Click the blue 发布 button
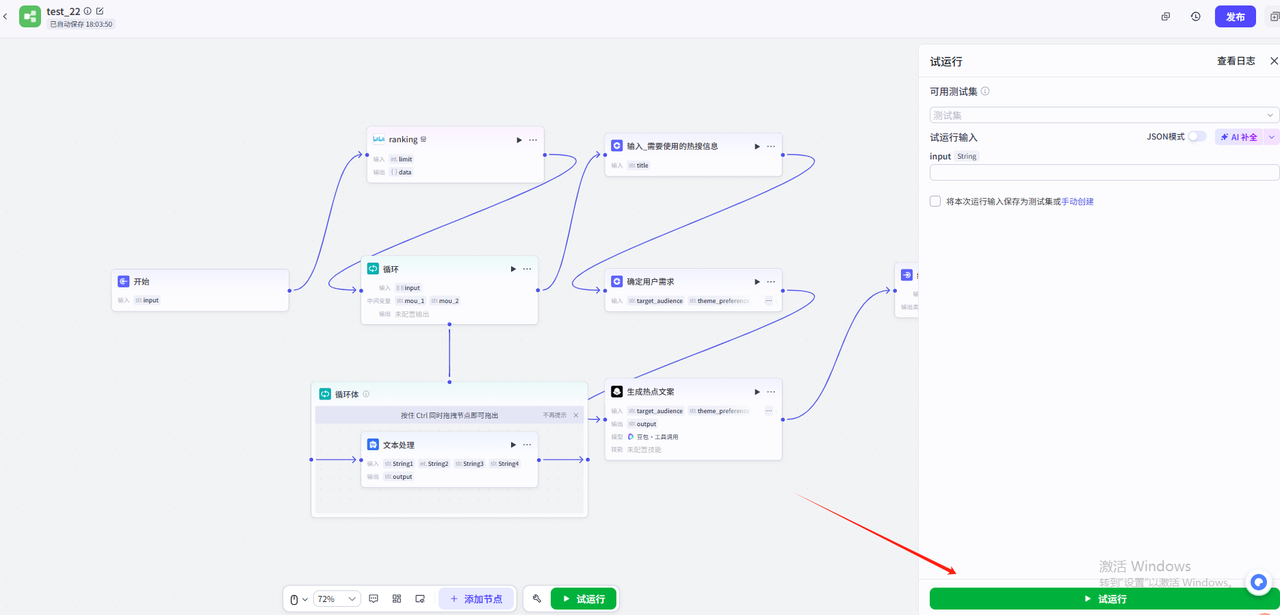The width and height of the screenshot is (1280, 615). pyautogui.click(x=1235, y=17)
